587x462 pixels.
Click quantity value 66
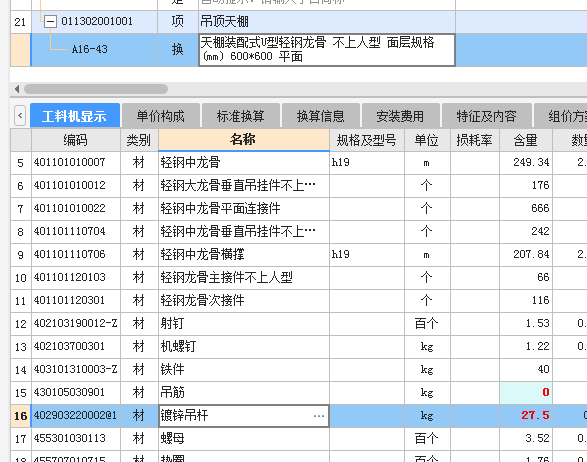click(x=526, y=277)
